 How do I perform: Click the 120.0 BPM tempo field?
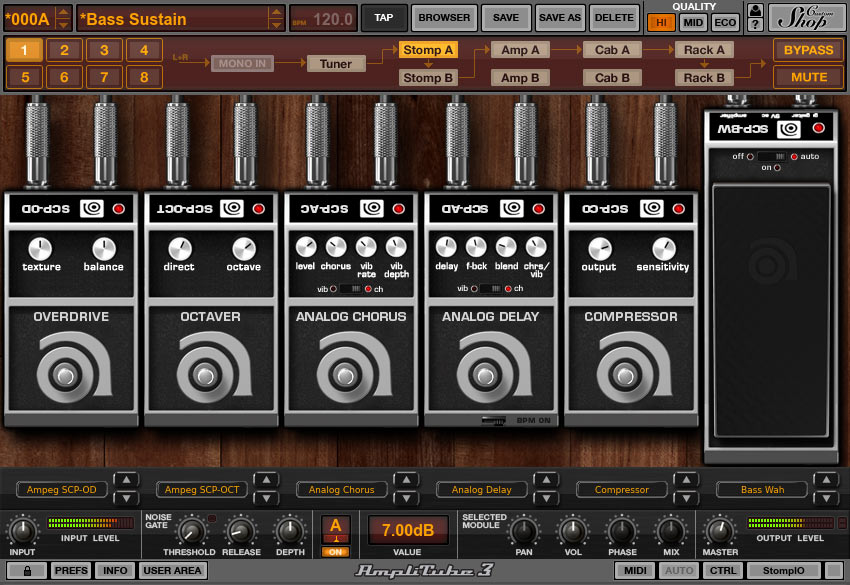[x=323, y=19]
